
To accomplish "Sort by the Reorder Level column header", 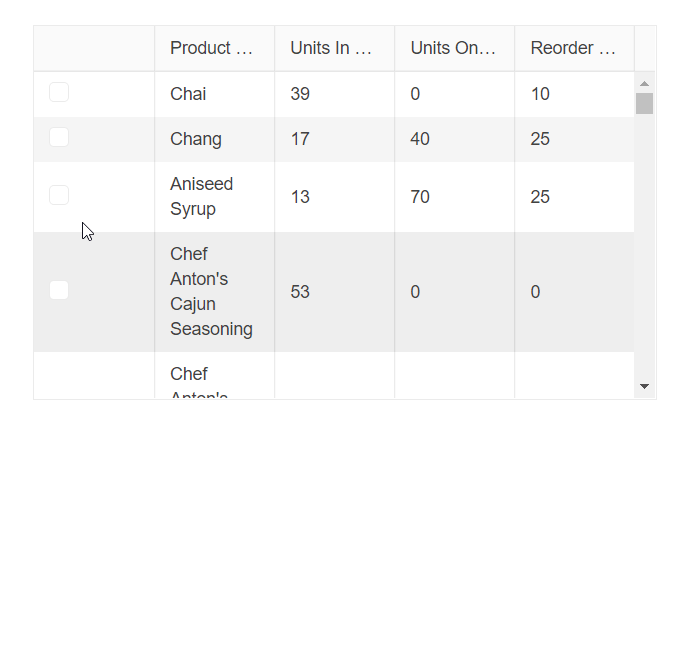I will pos(573,48).
